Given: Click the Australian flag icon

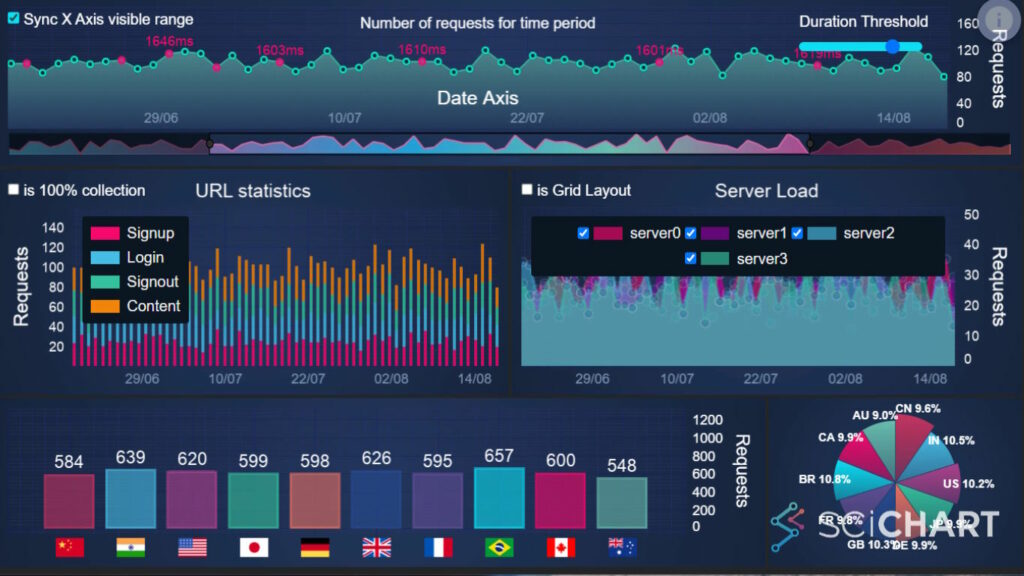Looking at the screenshot, I should click(621, 547).
